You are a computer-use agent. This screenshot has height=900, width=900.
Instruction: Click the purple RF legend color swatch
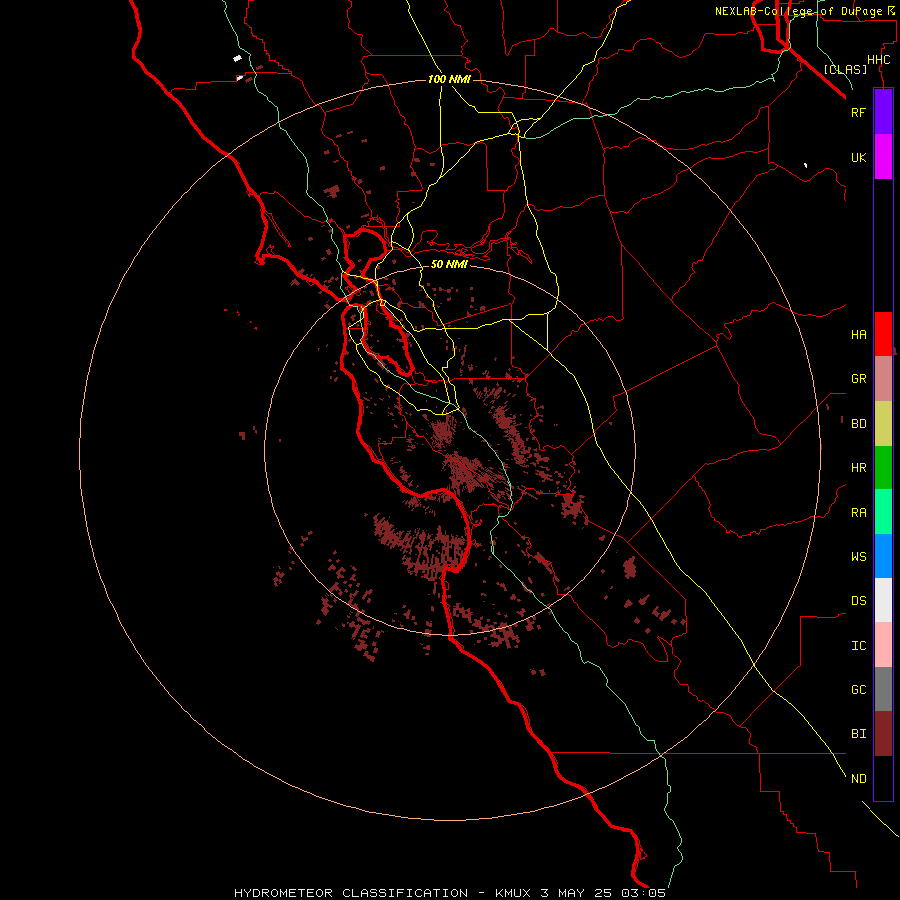pyautogui.click(x=883, y=112)
